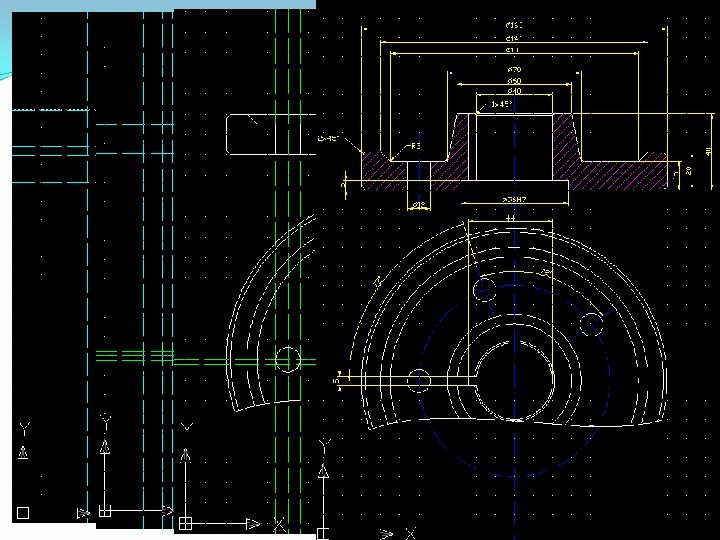
Task: Select the vertical 40 height dimension text
Action: (709, 151)
